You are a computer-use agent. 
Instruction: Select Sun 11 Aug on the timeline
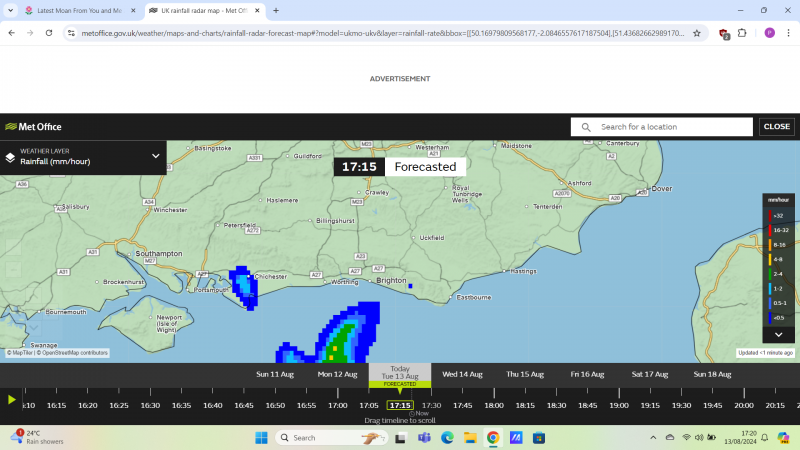[x=275, y=374]
